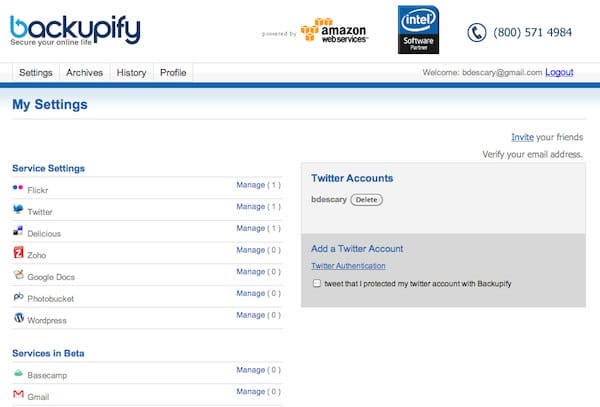Manage the Flickr service settings
The image size is (600, 407).
[250, 185]
